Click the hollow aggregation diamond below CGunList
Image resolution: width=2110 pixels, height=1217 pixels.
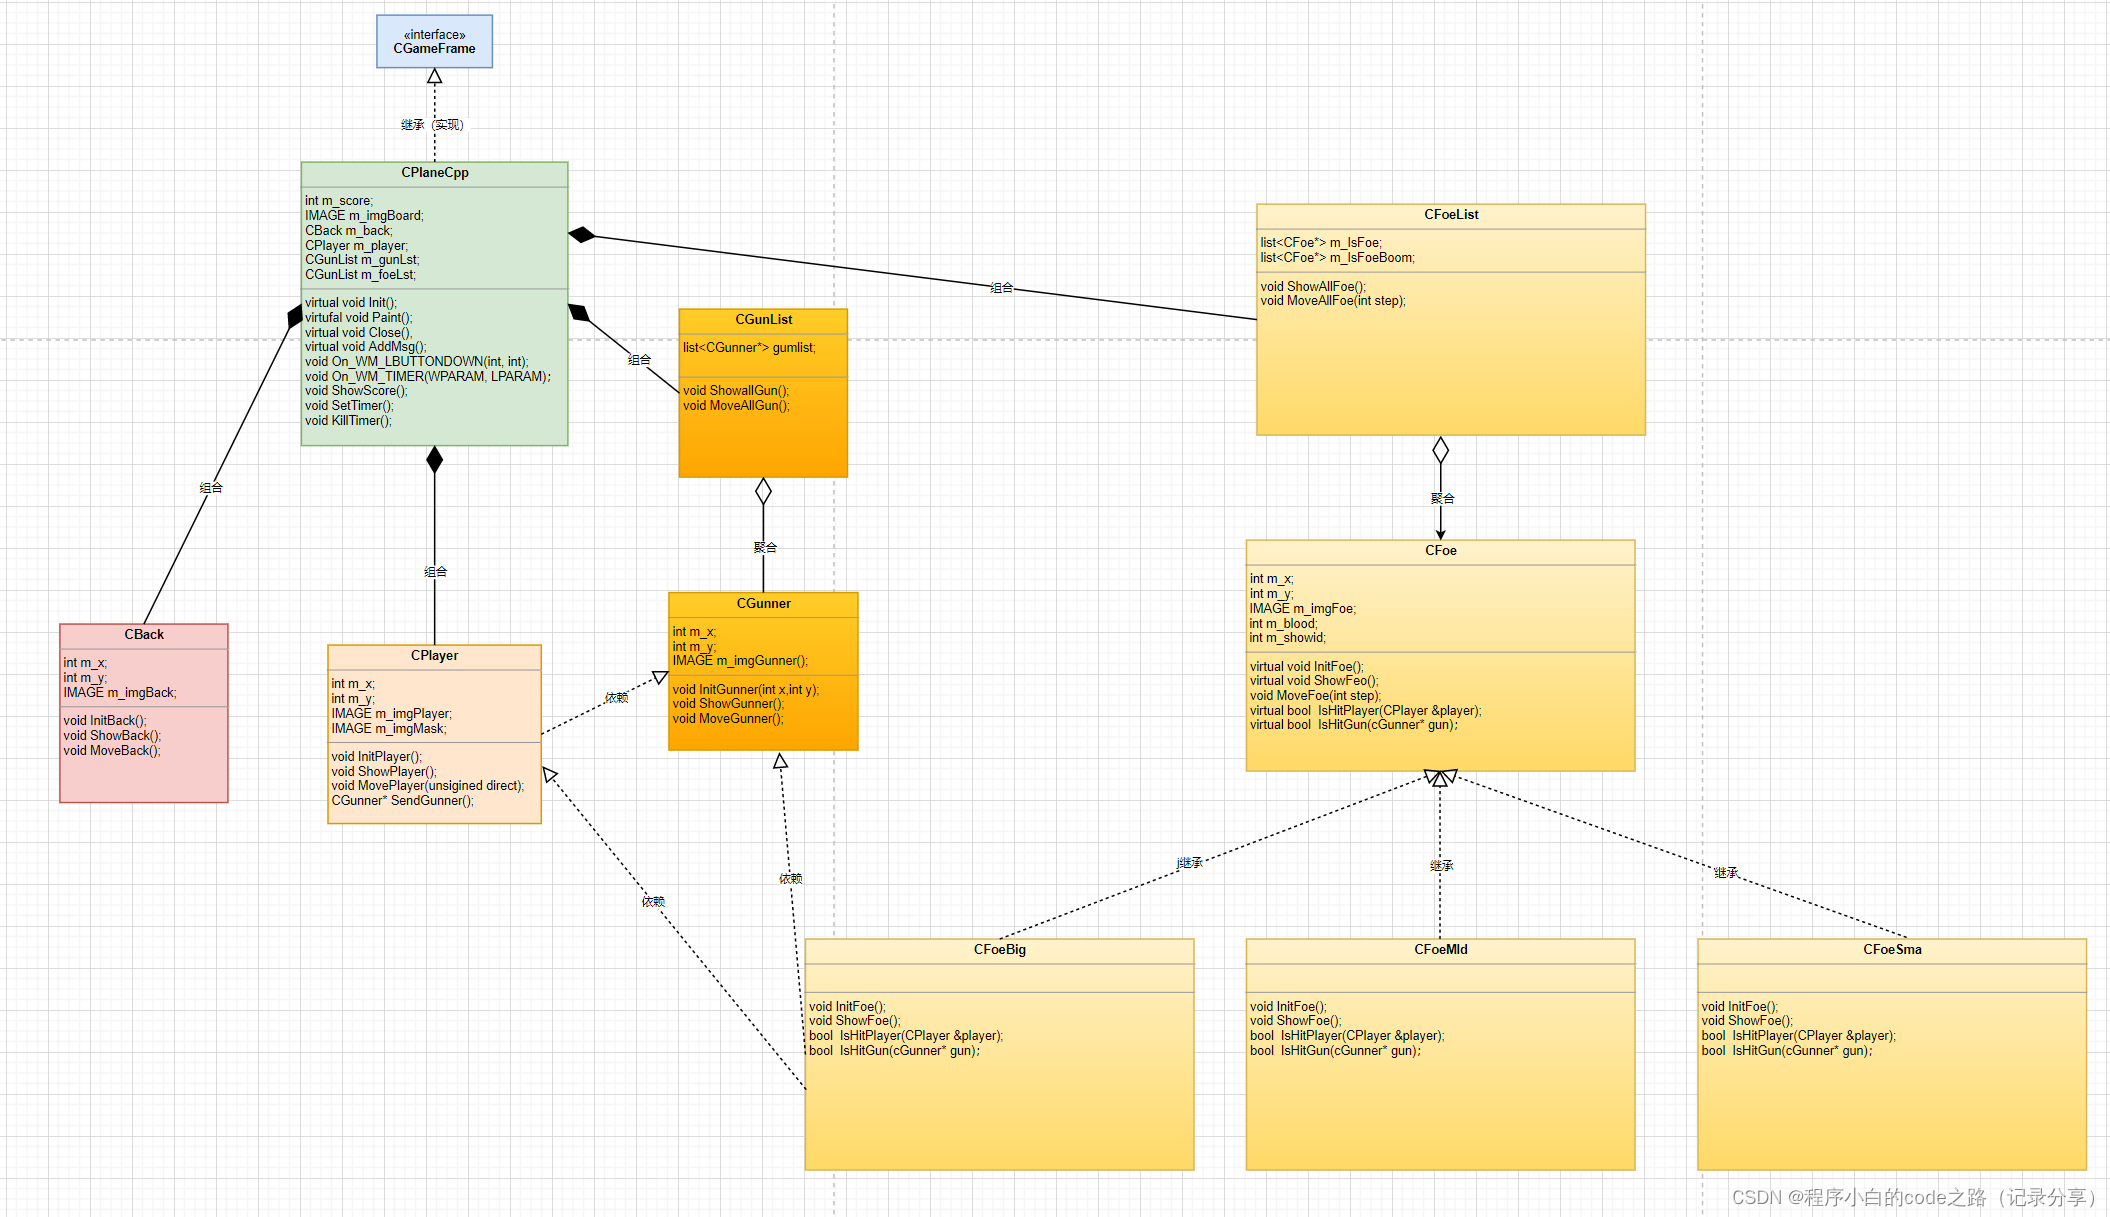(x=763, y=491)
